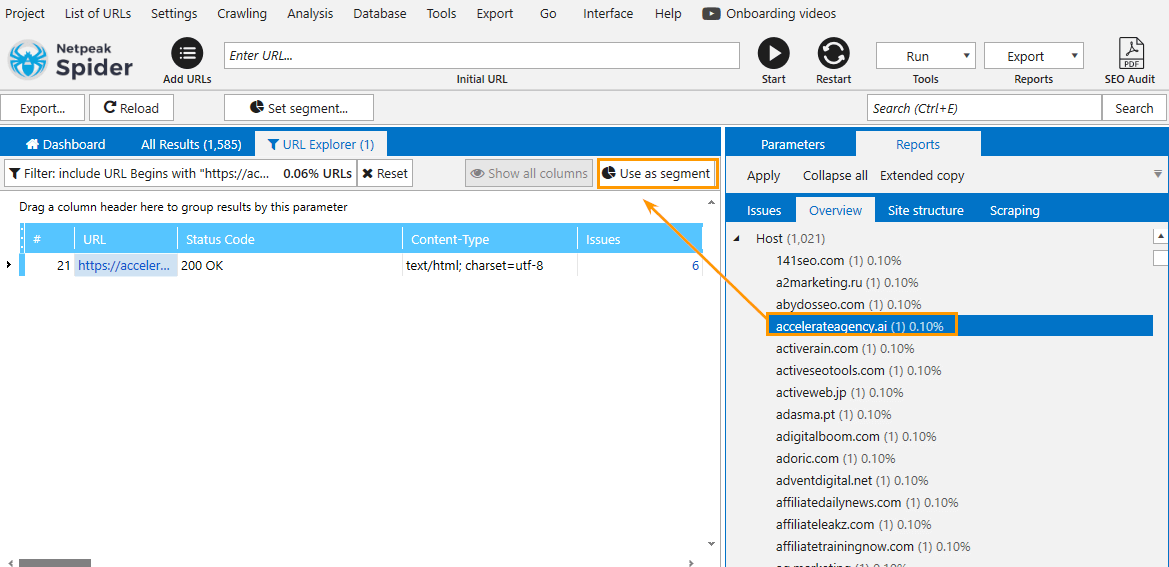Click Show all columns button
This screenshot has height=567, width=1169.
click(x=529, y=174)
